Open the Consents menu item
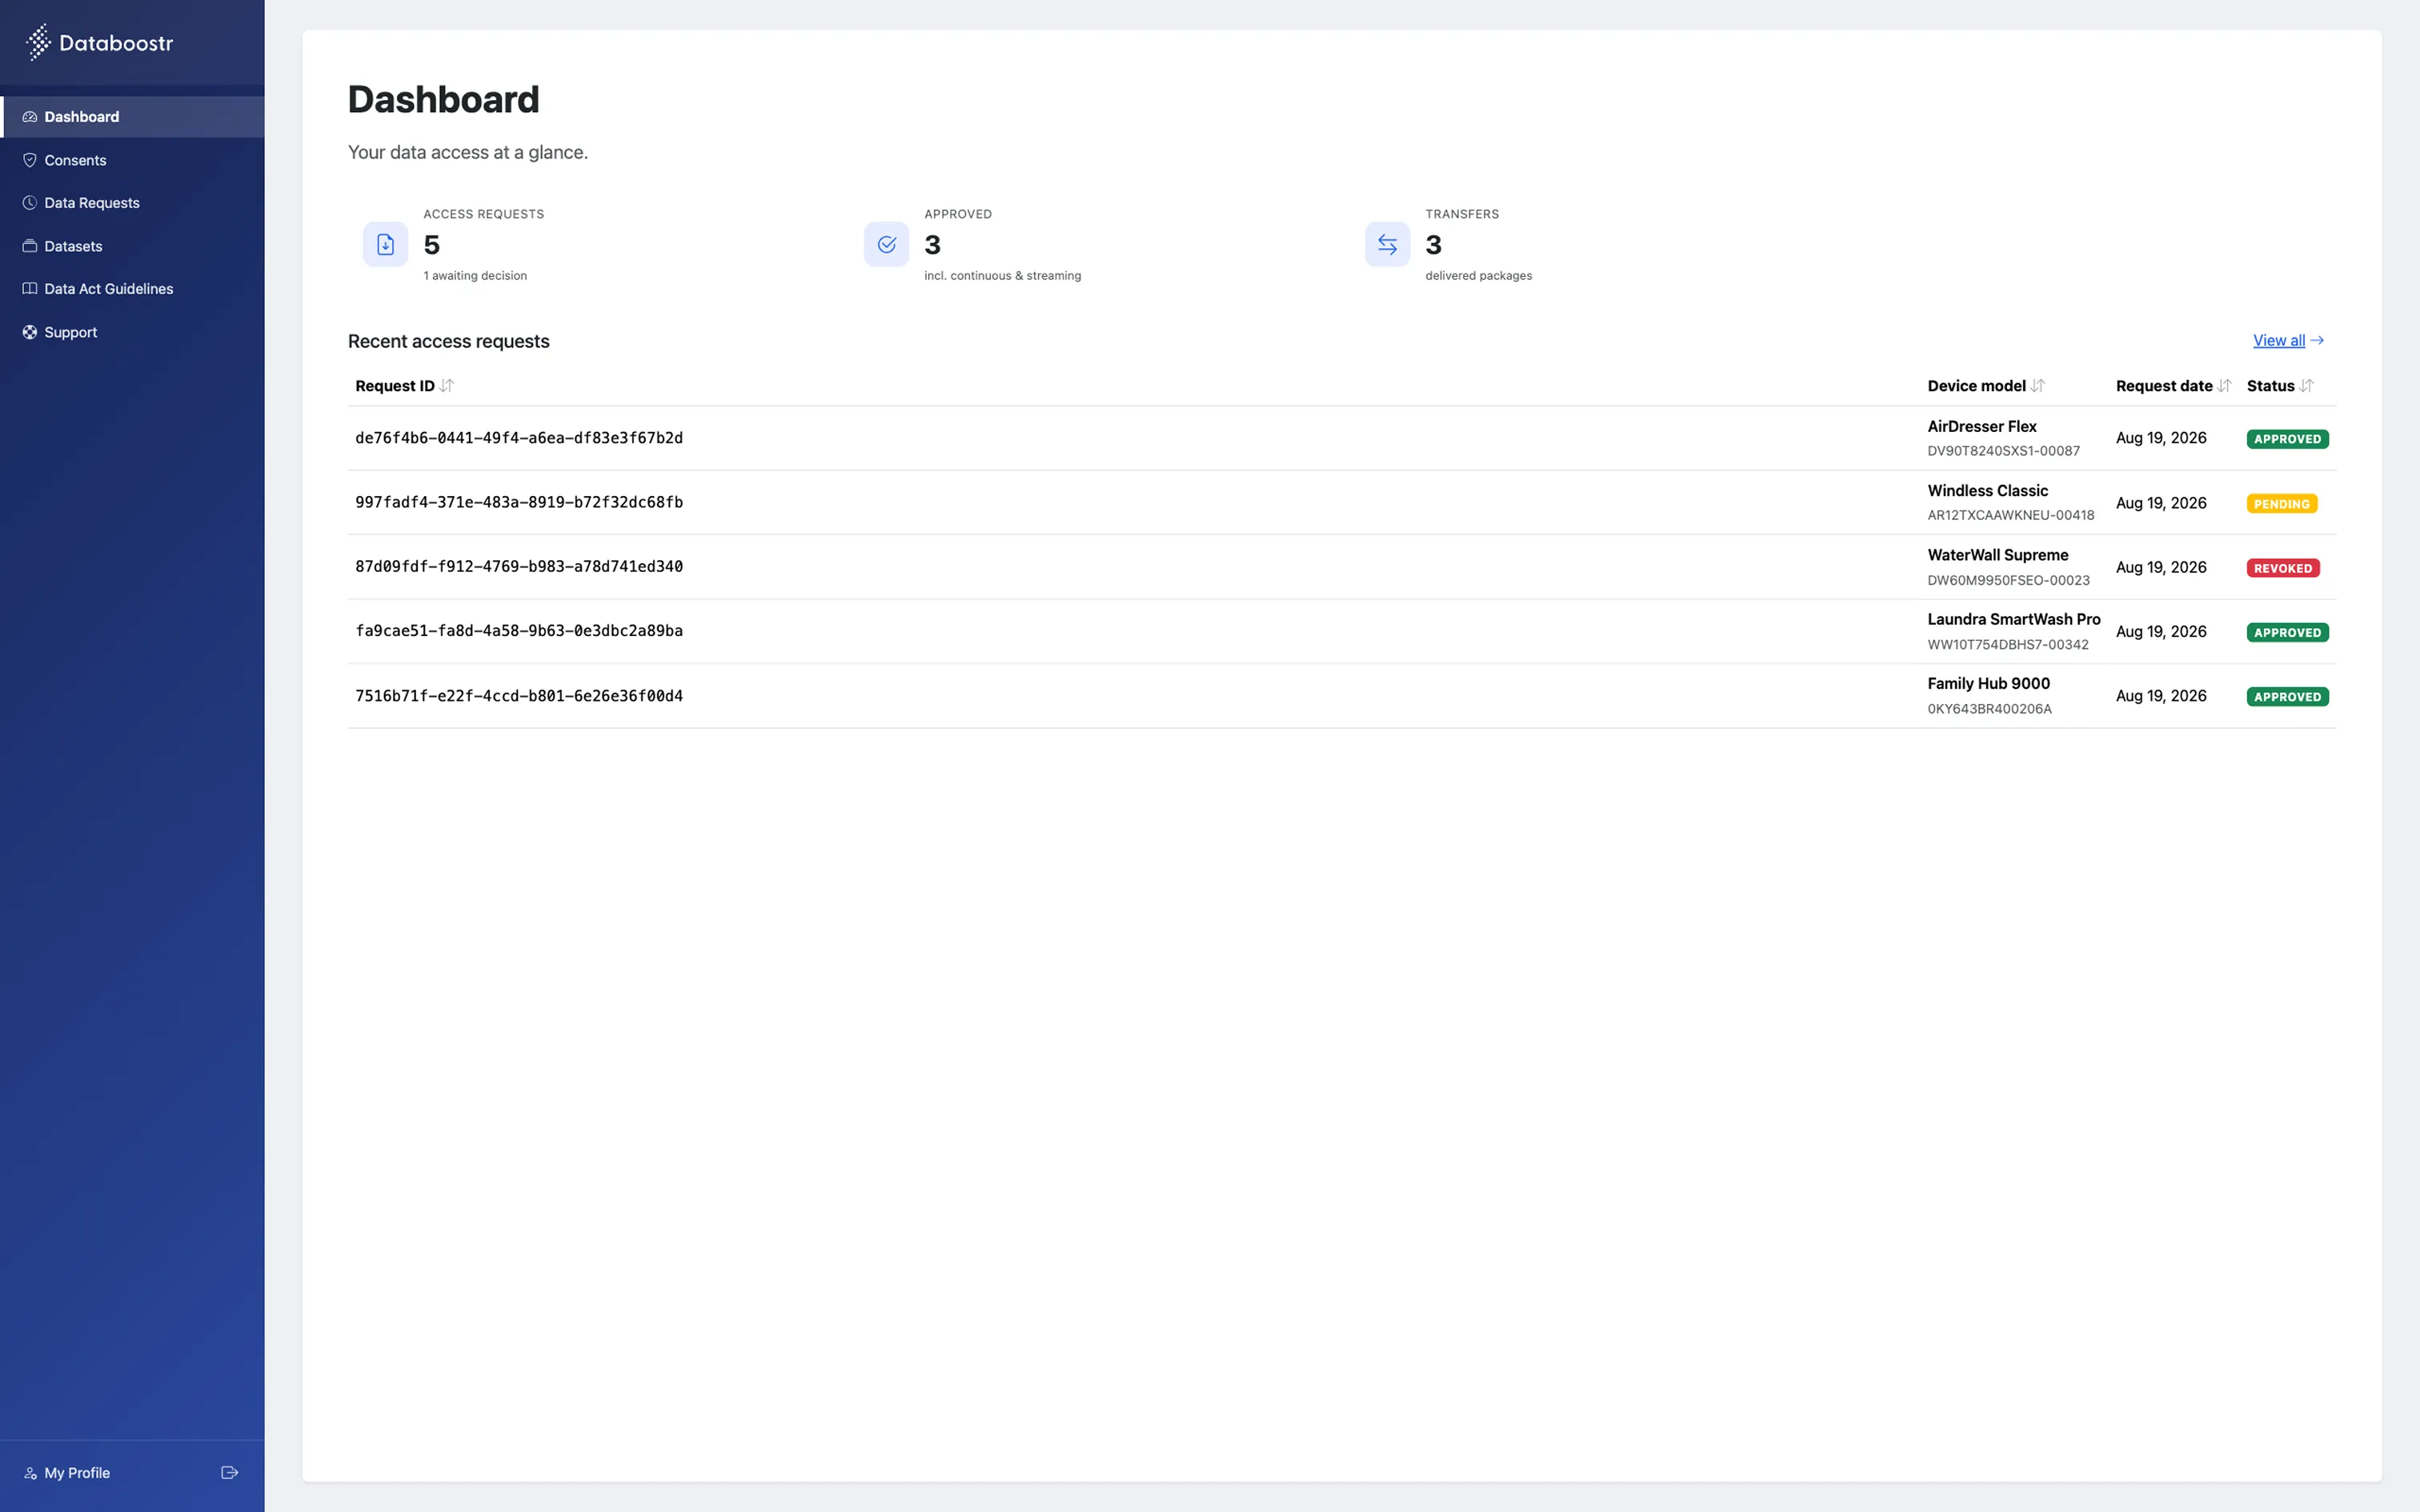2420x1512 pixels. [132, 160]
